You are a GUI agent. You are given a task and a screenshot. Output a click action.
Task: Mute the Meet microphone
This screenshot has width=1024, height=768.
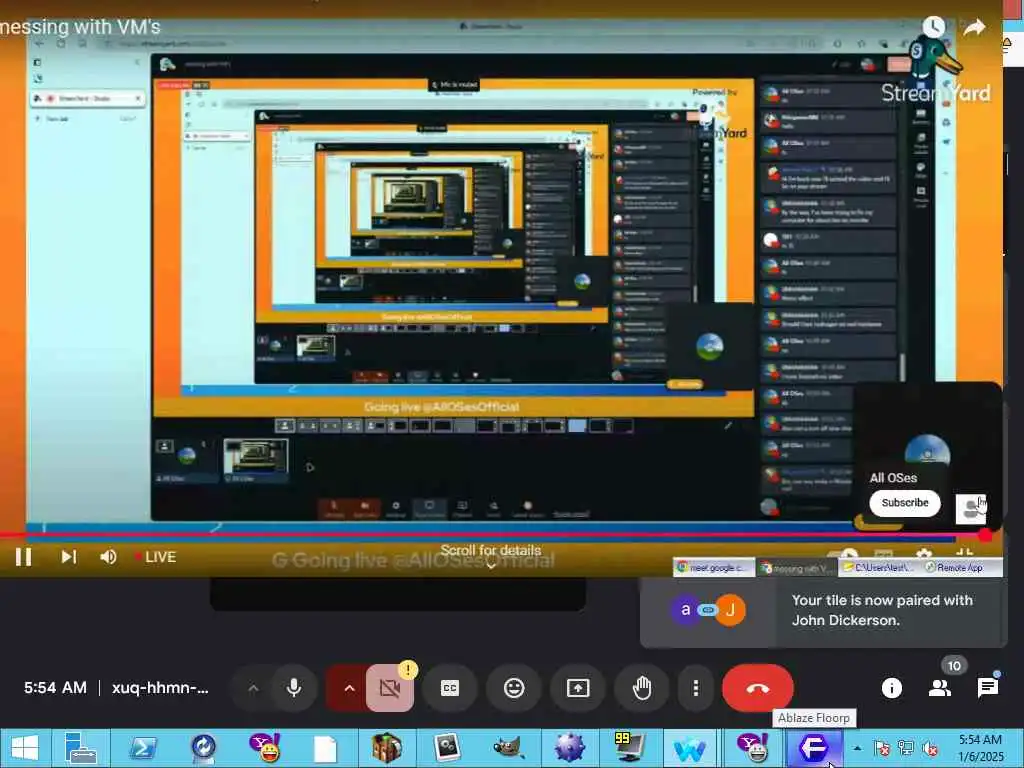(x=294, y=688)
